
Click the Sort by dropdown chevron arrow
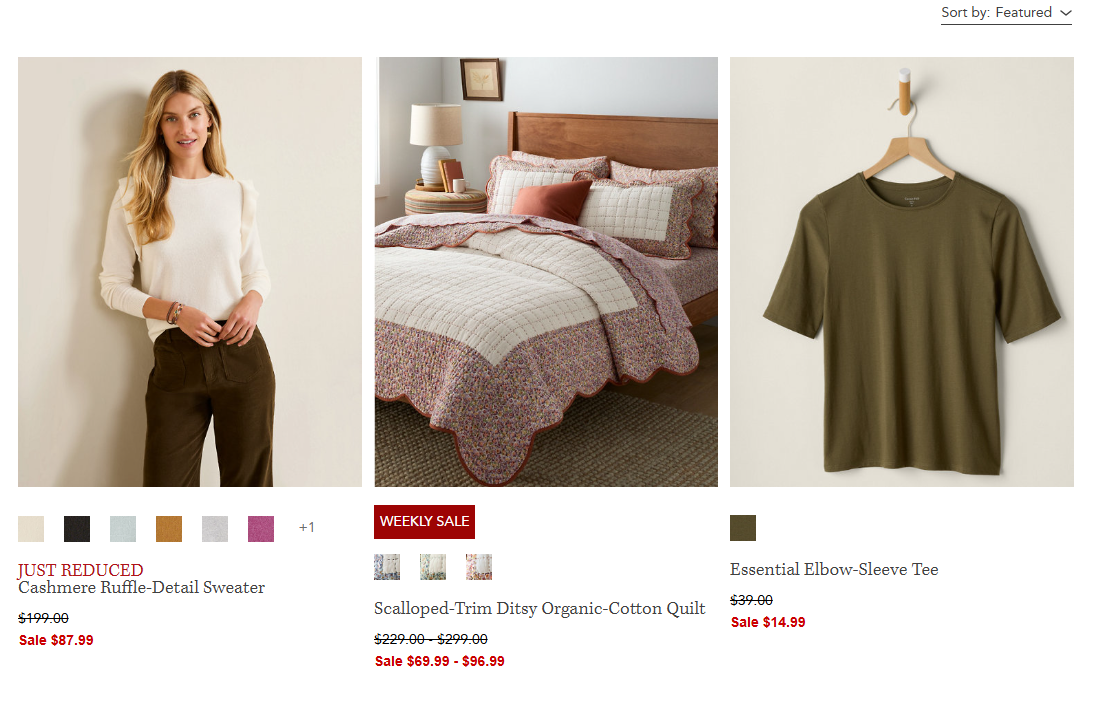(1065, 13)
